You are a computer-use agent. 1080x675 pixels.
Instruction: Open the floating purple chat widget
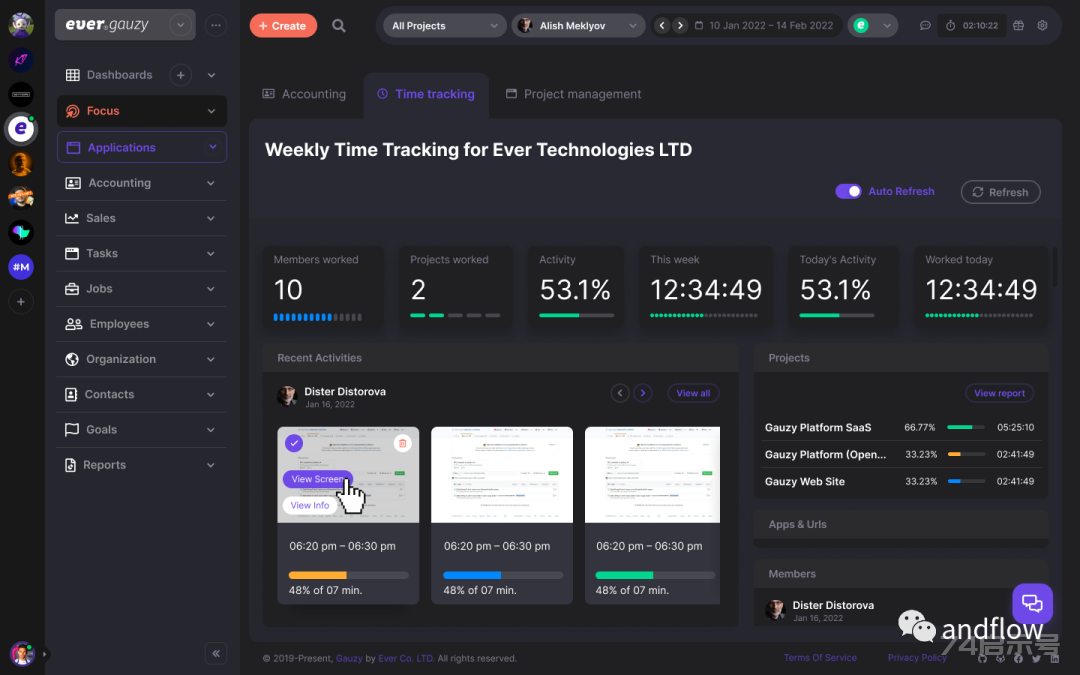click(1032, 603)
